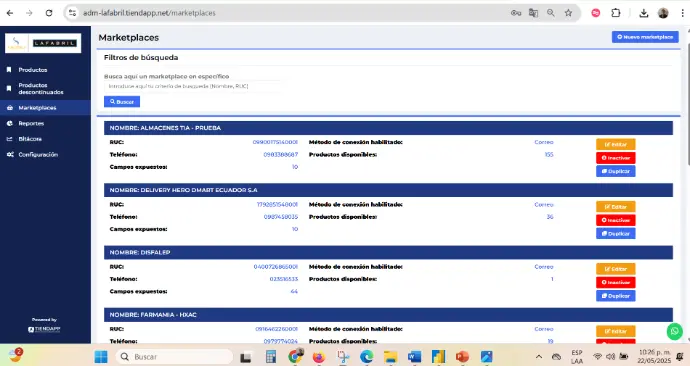Image resolution: width=690 pixels, height=366 pixels.
Task: Edit the FARMANIA - HXAC marketplace
Action: tap(616, 331)
